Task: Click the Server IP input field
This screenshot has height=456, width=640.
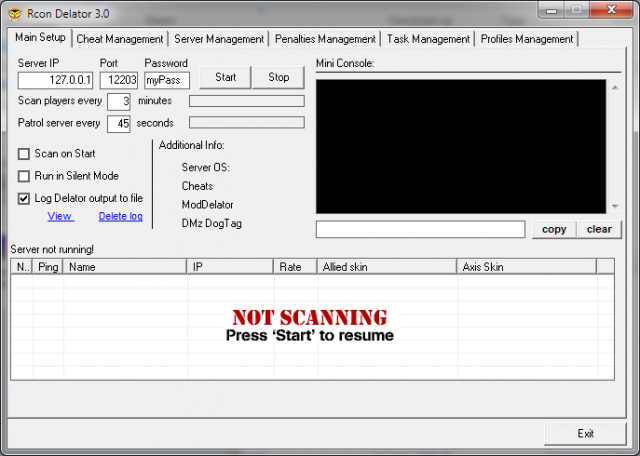Action: coord(55,80)
